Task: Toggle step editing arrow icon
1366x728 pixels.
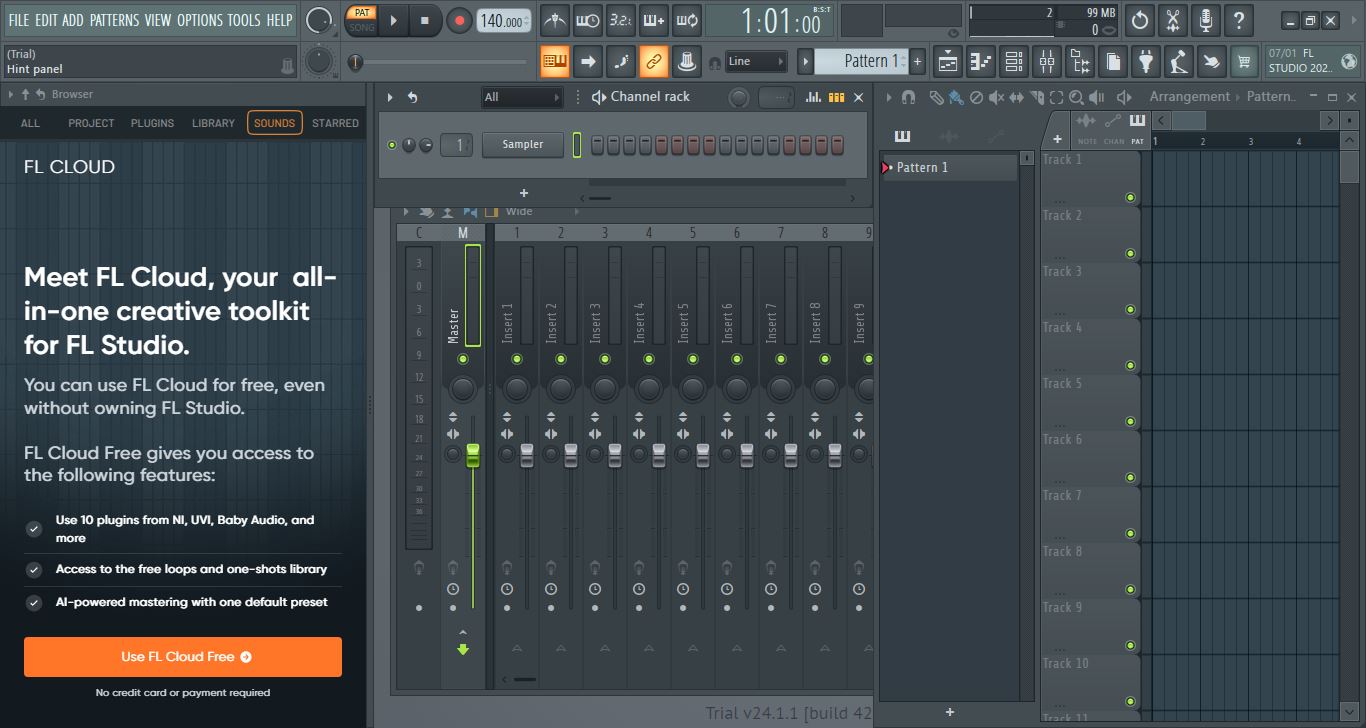Action: (x=588, y=62)
